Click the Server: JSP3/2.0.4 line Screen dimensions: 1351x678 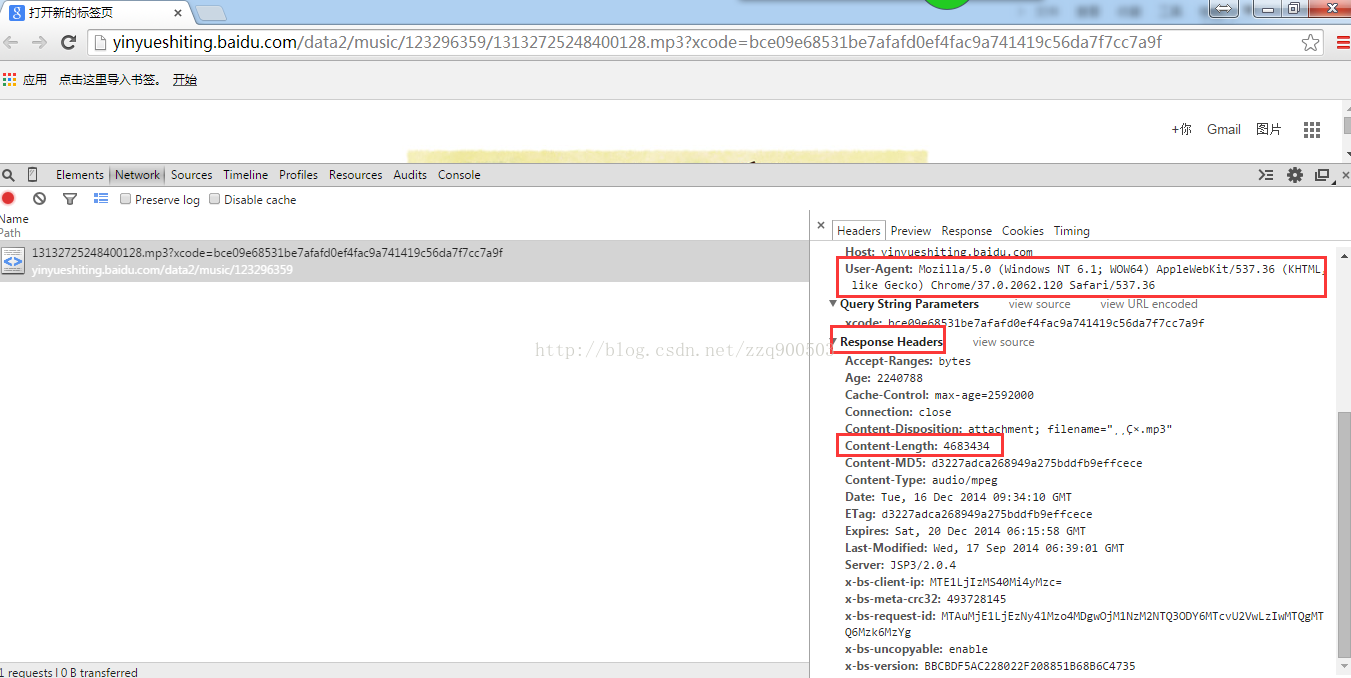(900, 565)
